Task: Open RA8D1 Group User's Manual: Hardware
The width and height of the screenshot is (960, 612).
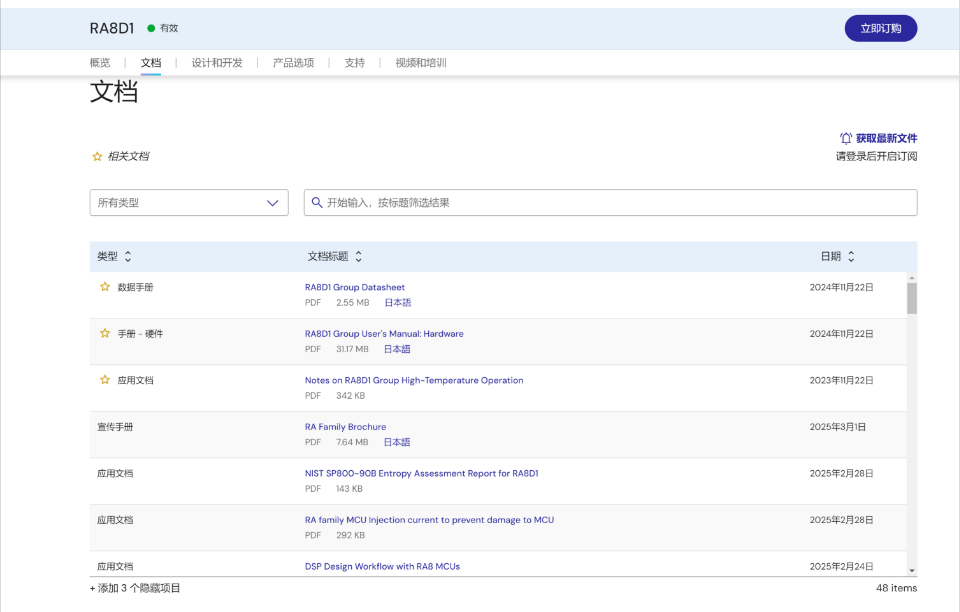Action: (x=384, y=334)
